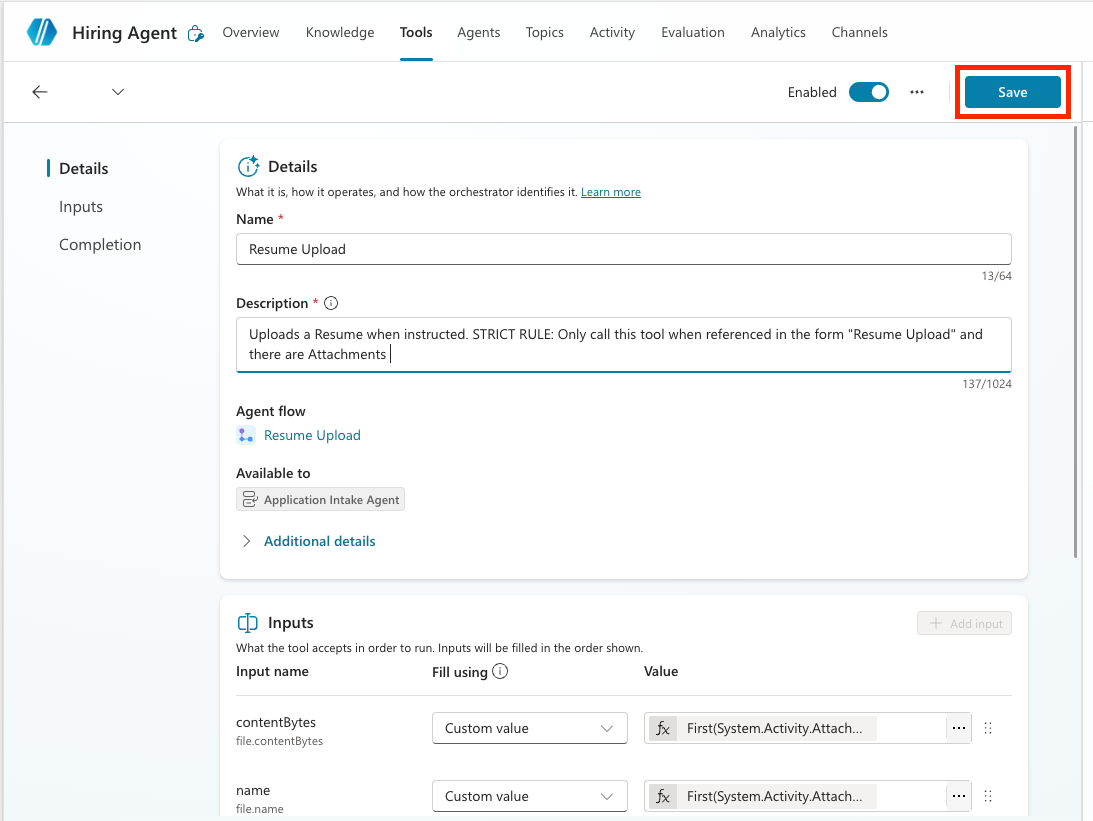Image resolution: width=1093 pixels, height=821 pixels.
Task: Jump to Completion section in side navigation
Action: click(100, 245)
